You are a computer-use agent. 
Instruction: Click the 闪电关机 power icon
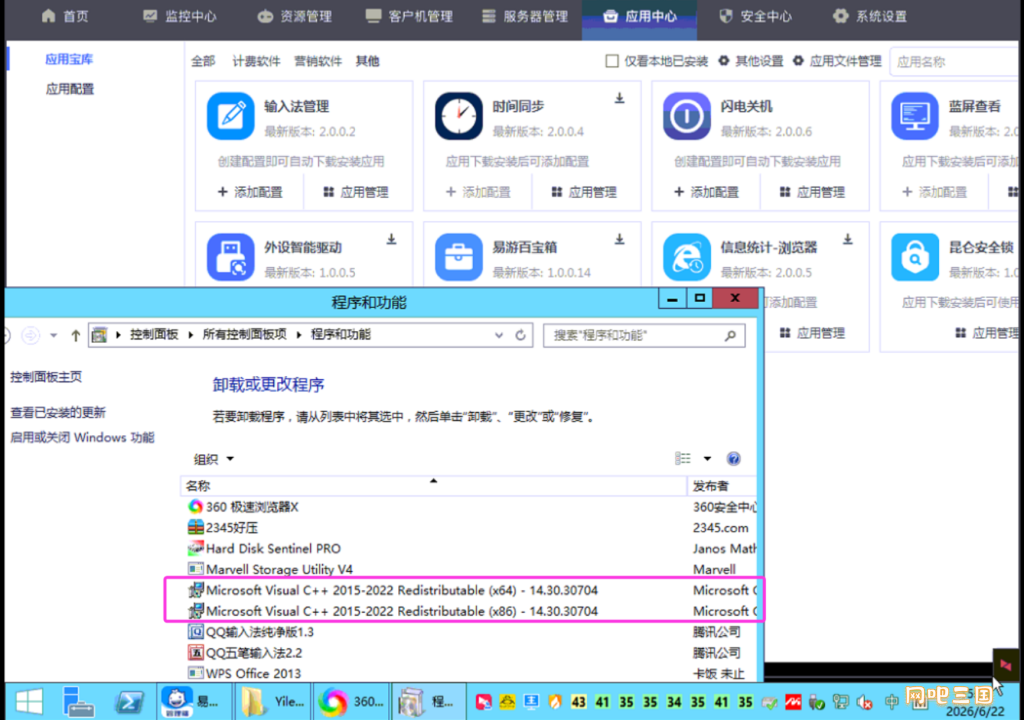point(686,116)
